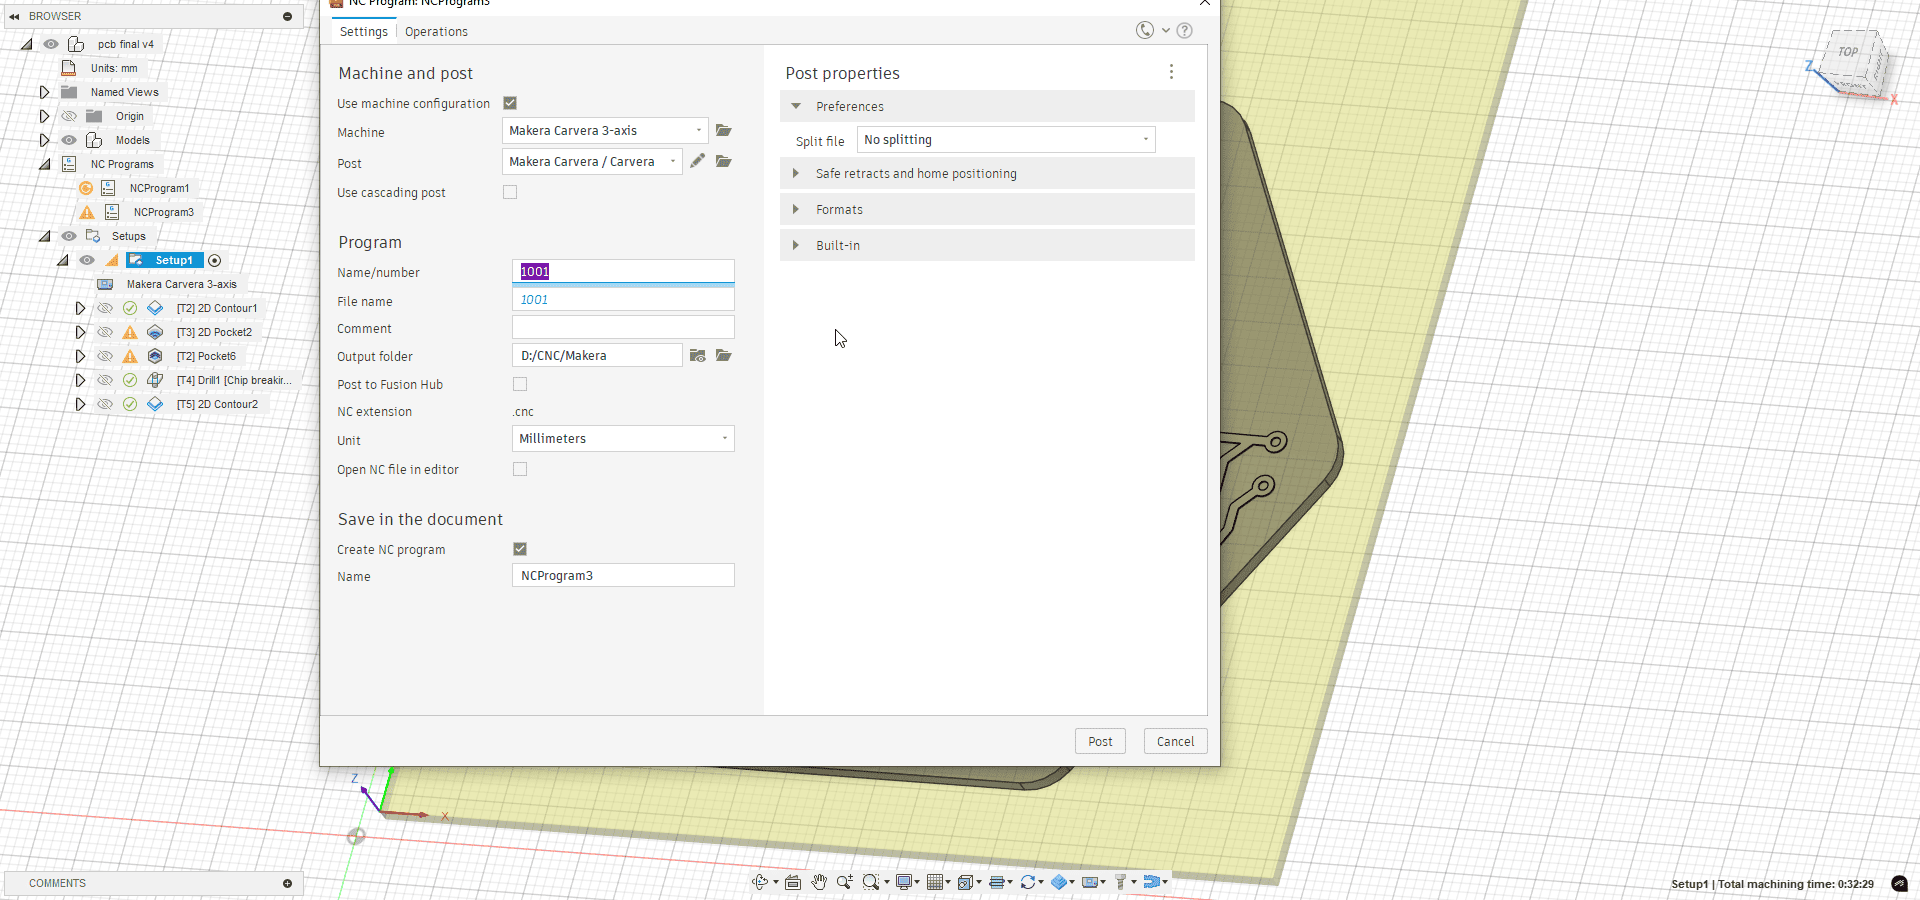Click the three-dot Post properties menu
This screenshot has height=900, width=1920.
pyautogui.click(x=1171, y=72)
